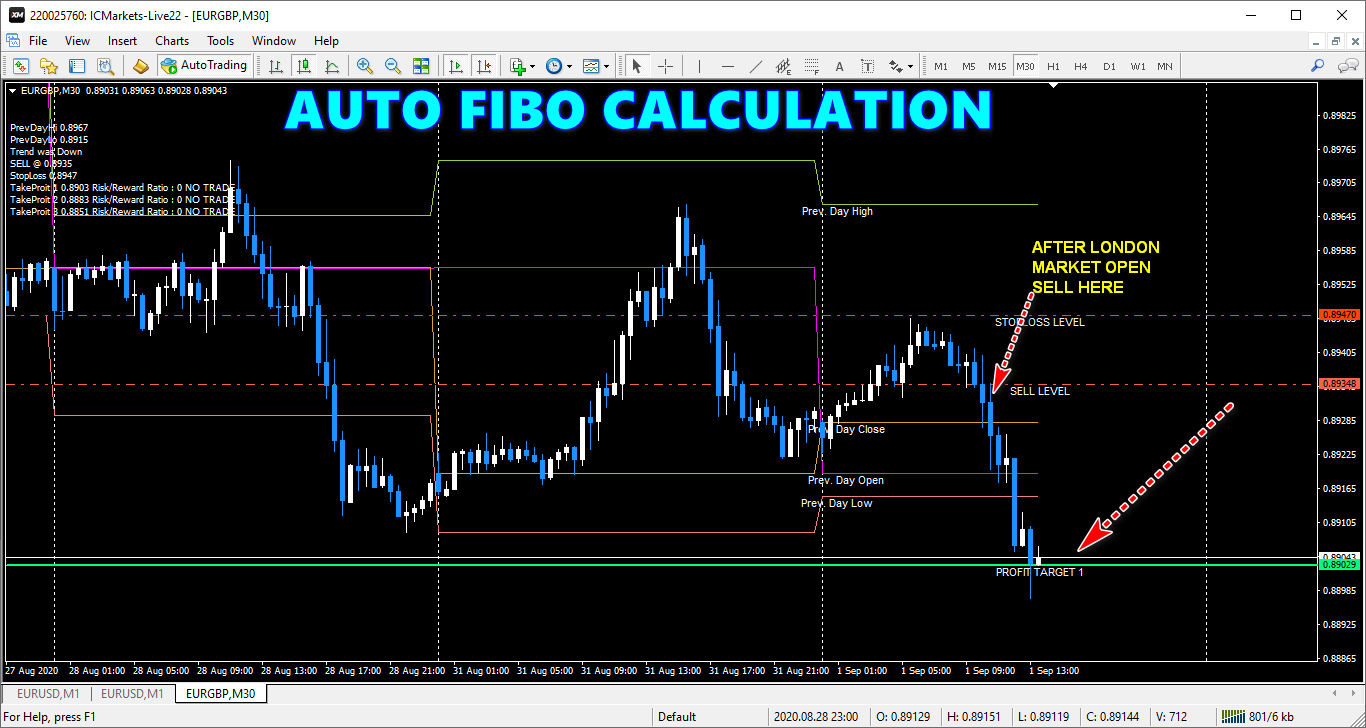Image resolution: width=1366 pixels, height=728 pixels.
Task: Switch chart to bar chart style
Action: click(276, 66)
